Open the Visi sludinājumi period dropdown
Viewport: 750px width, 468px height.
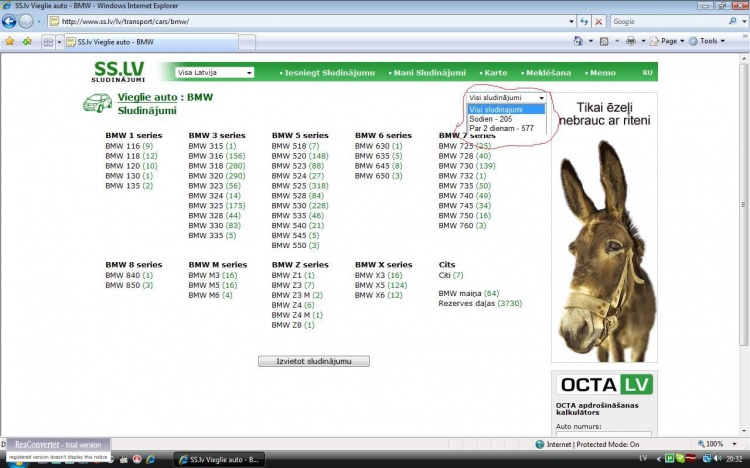coord(507,98)
